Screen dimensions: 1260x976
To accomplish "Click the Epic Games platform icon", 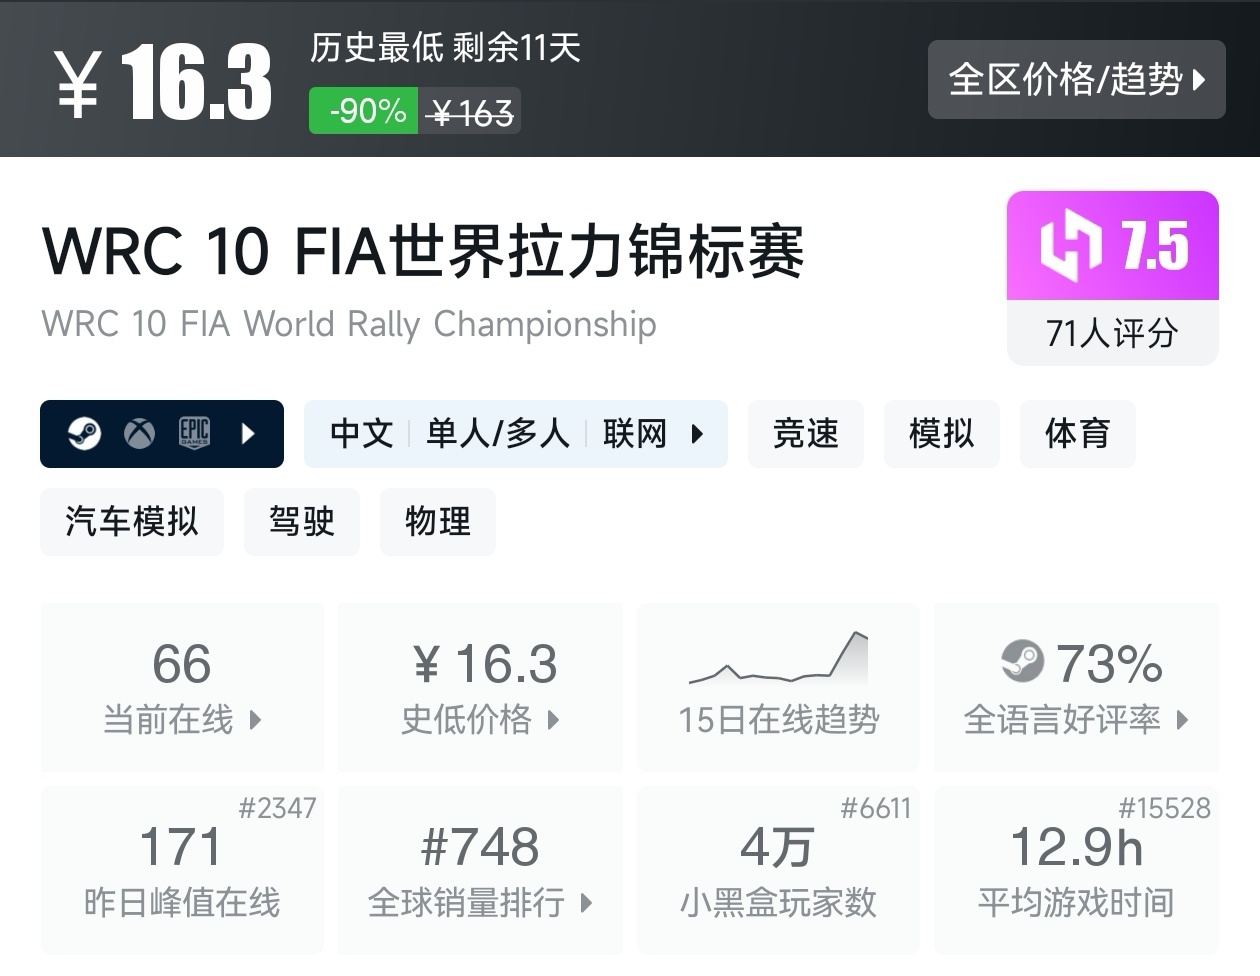I will click(x=194, y=433).
